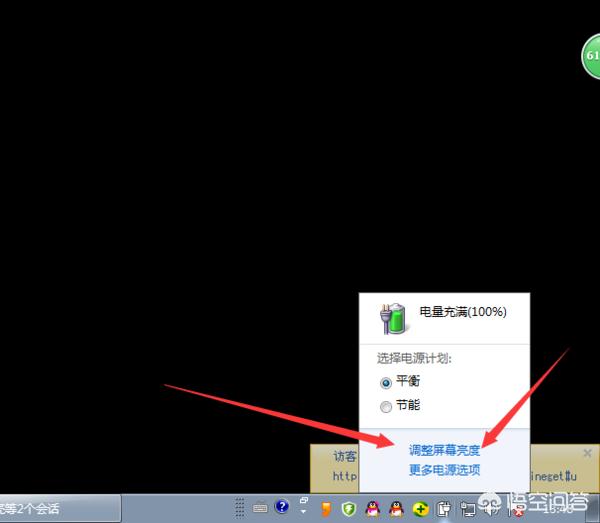Click the language bar restore icon
The height and width of the screenshot is (523, 600).
304,500
